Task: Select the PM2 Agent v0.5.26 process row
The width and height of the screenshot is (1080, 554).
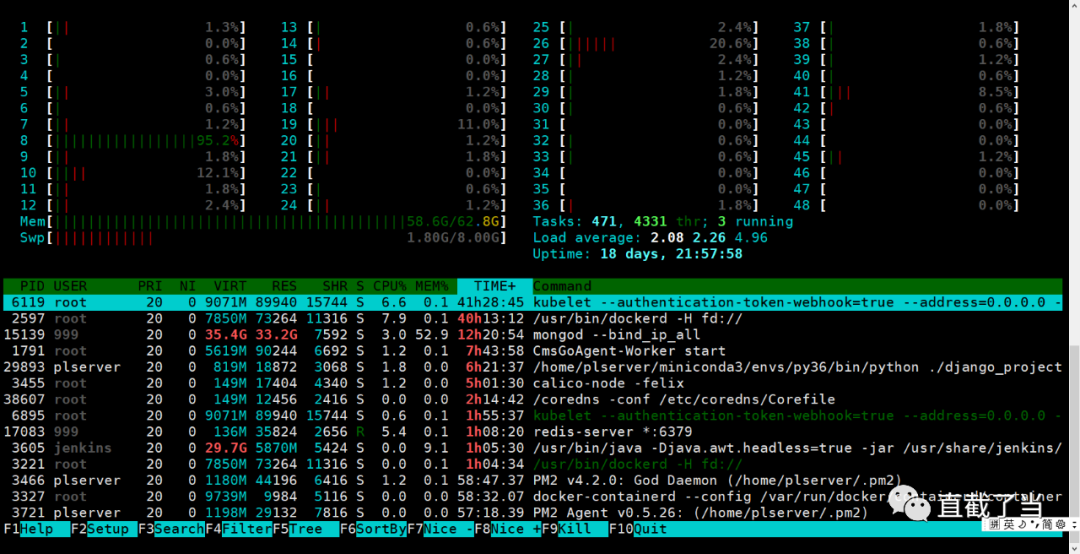Action: [533, 513]
